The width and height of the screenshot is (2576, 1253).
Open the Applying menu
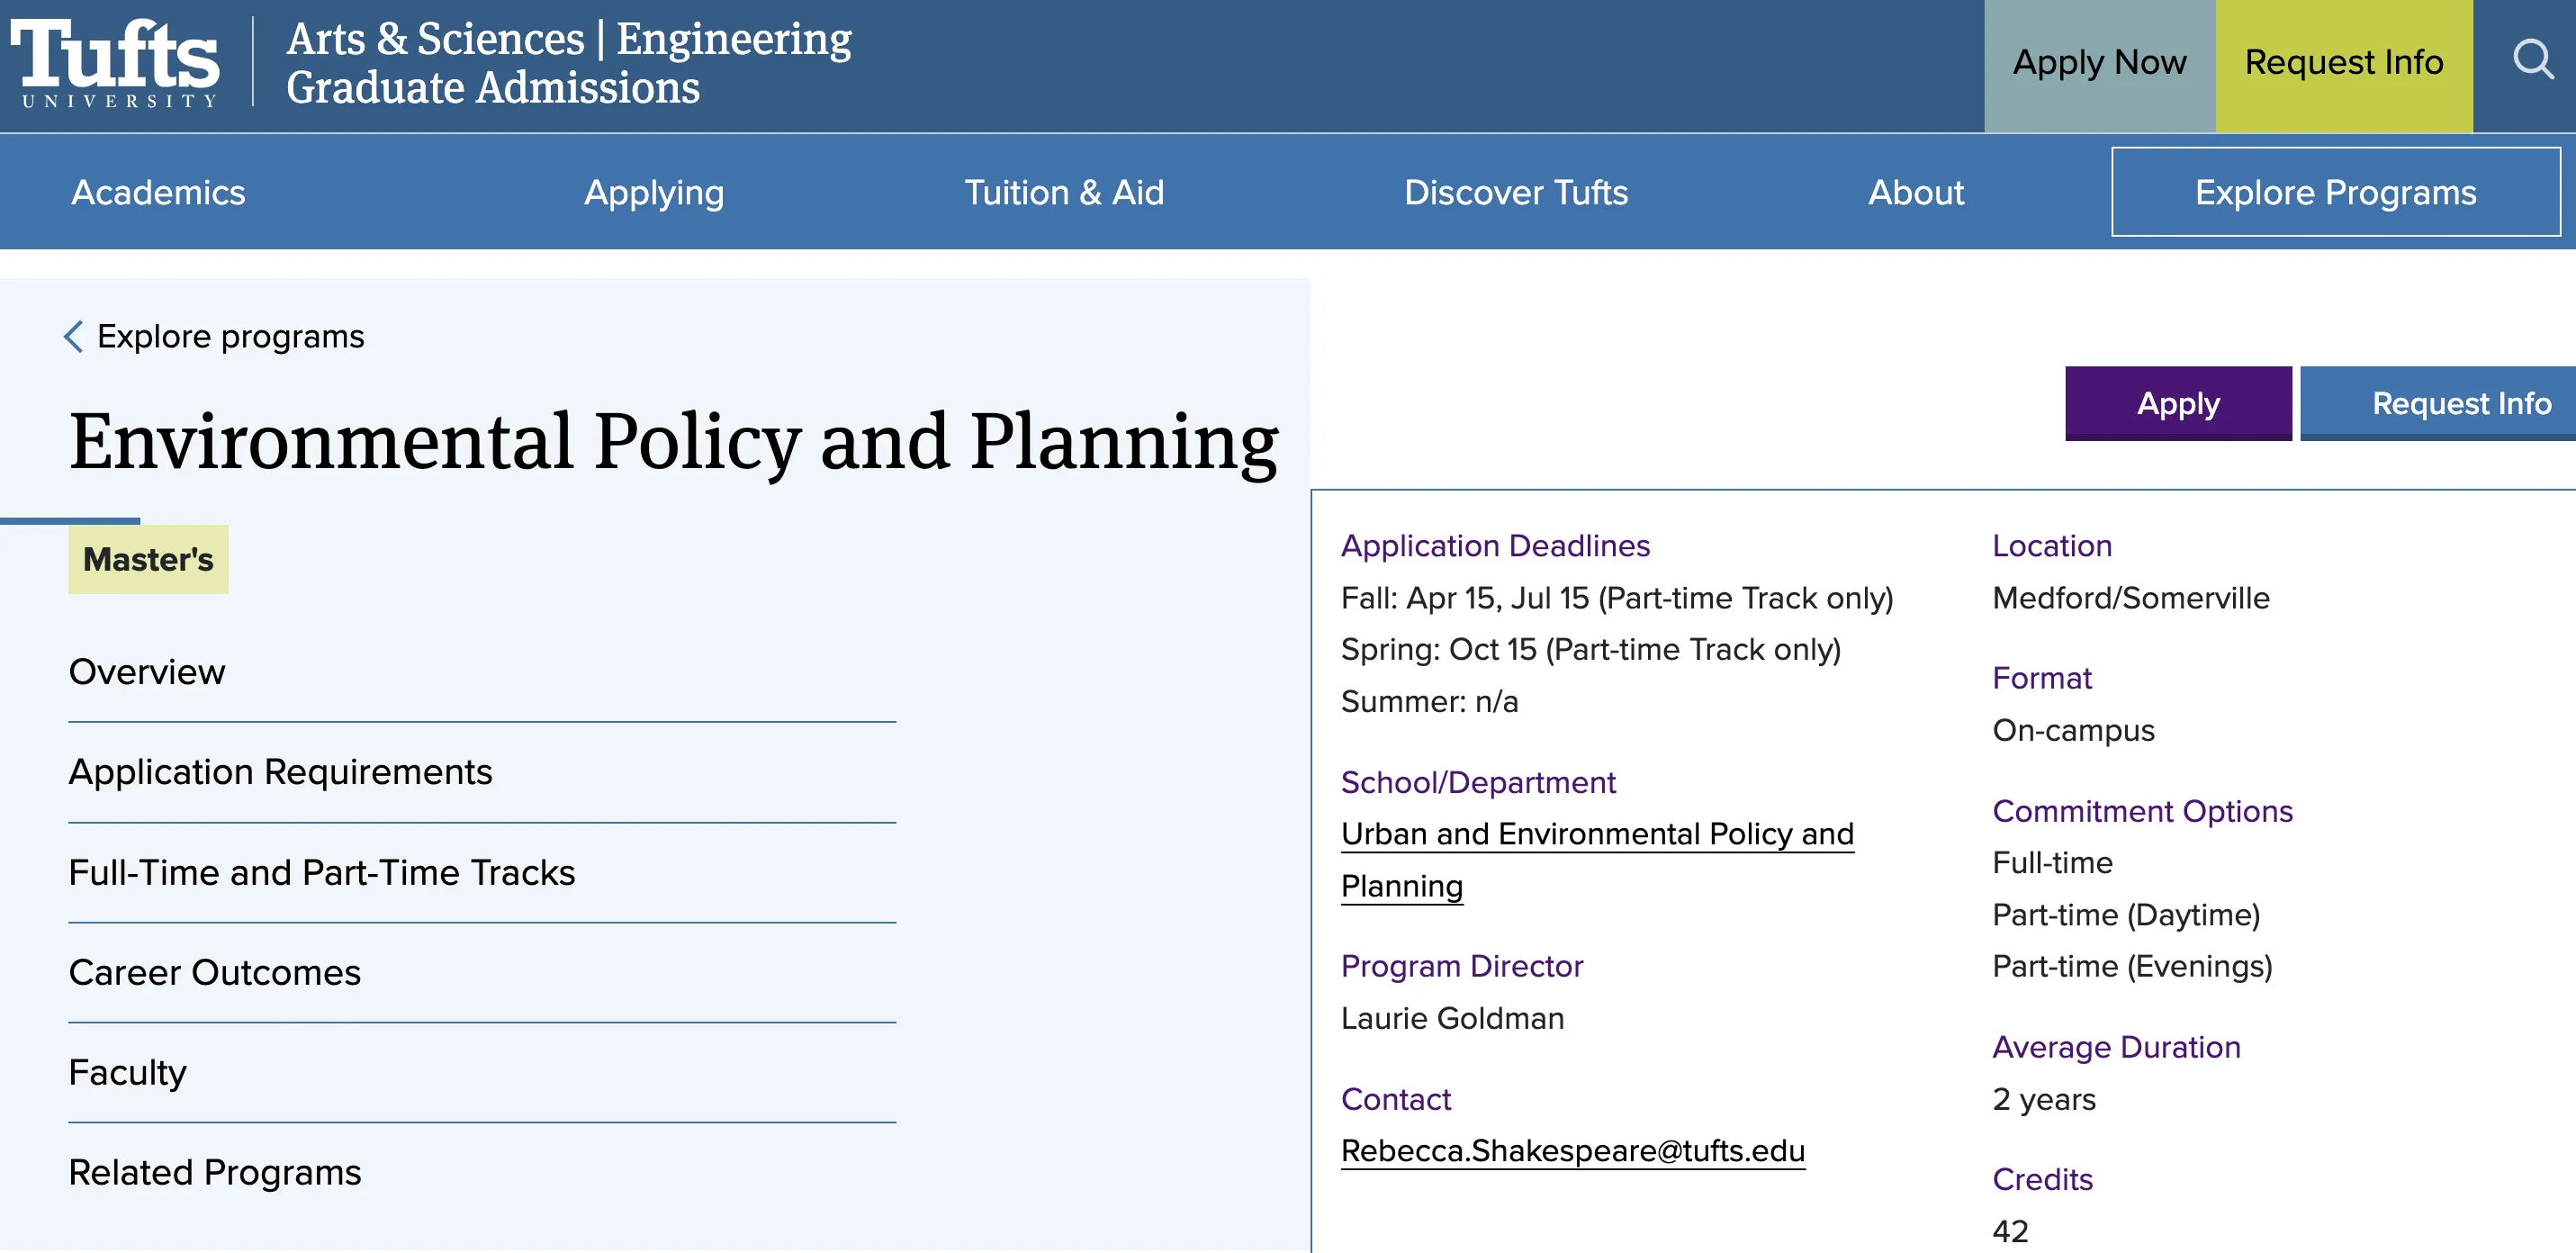click(x=654, y=192)
